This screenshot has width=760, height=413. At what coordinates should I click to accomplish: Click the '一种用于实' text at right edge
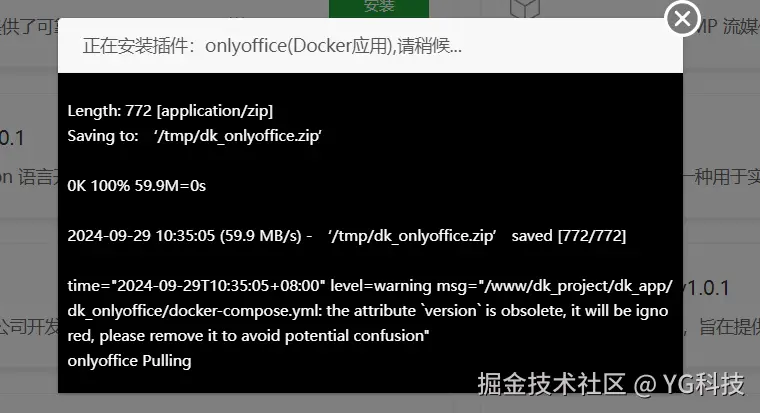(x=722, y=177)
